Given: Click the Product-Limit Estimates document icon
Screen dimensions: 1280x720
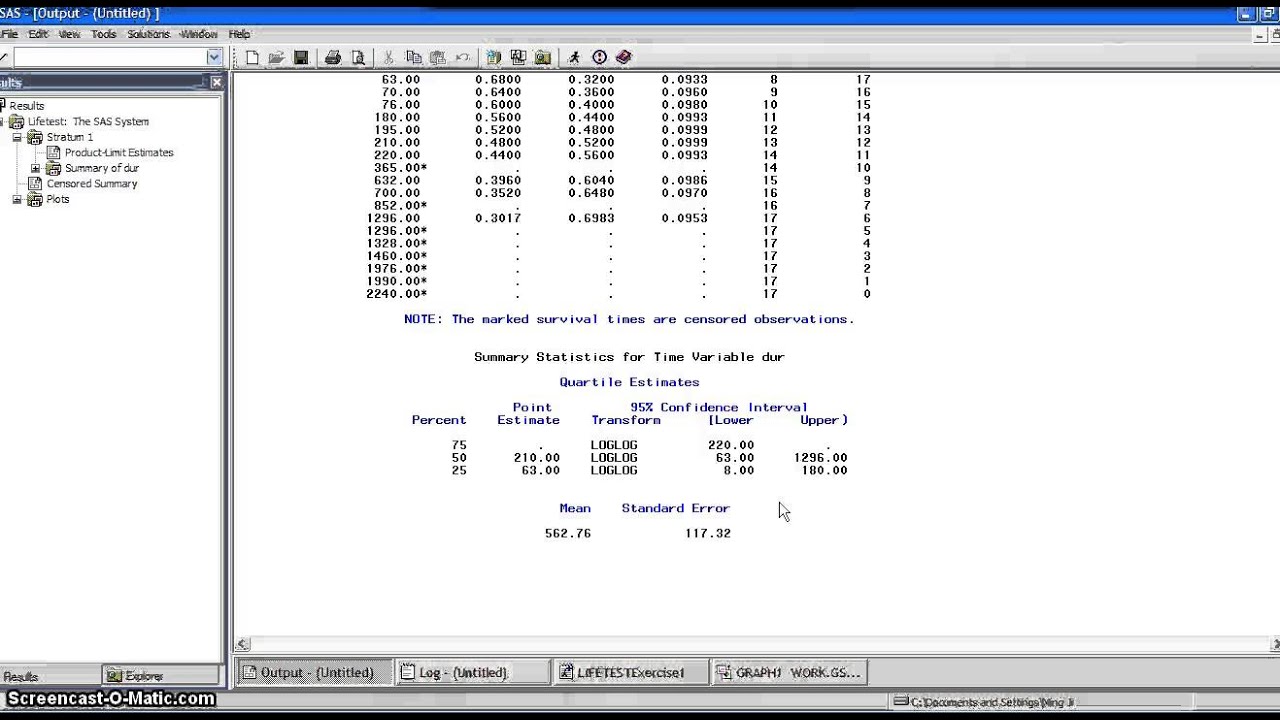Looking at the screenshot, I should click(x=54, y=152).
